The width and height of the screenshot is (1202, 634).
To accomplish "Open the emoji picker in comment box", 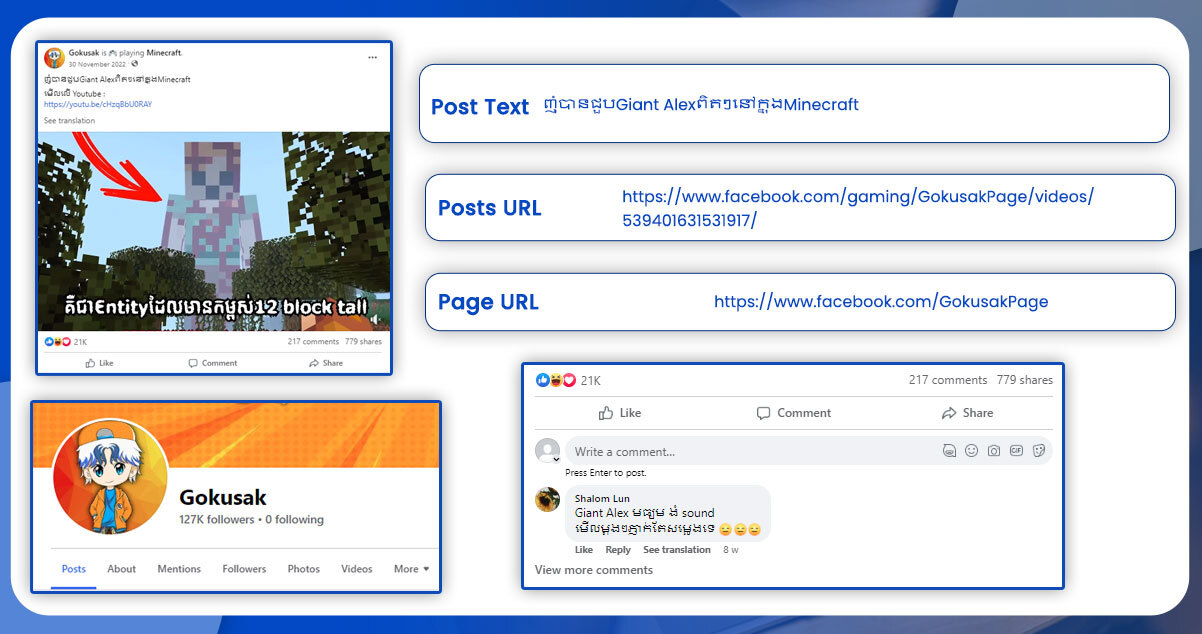I will click(971, 451).
